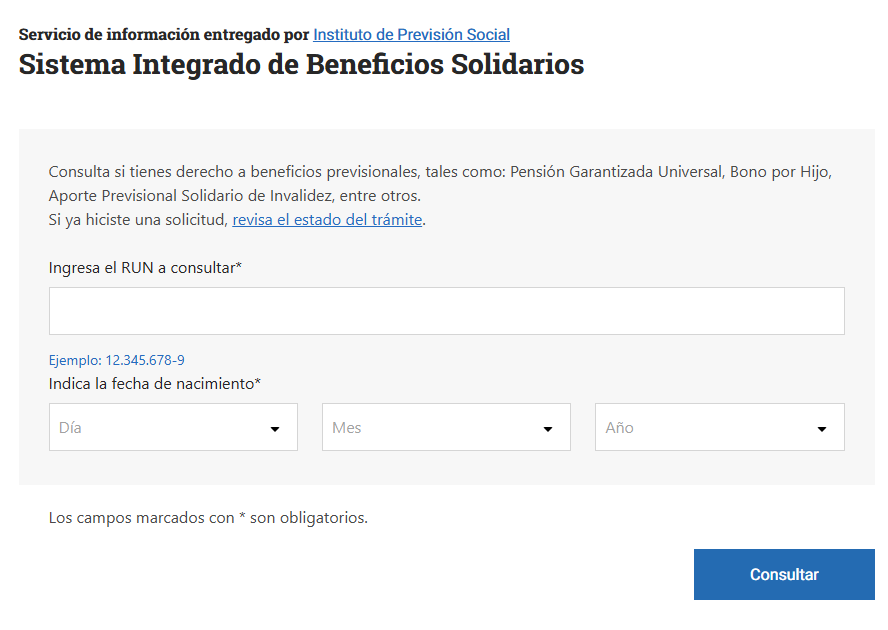Image resolution: width=888 pixels, height=630 pixels.
Task: Click the Mes dropdown chevron icon
Action: pyautogui.click(x=547, y=427)
